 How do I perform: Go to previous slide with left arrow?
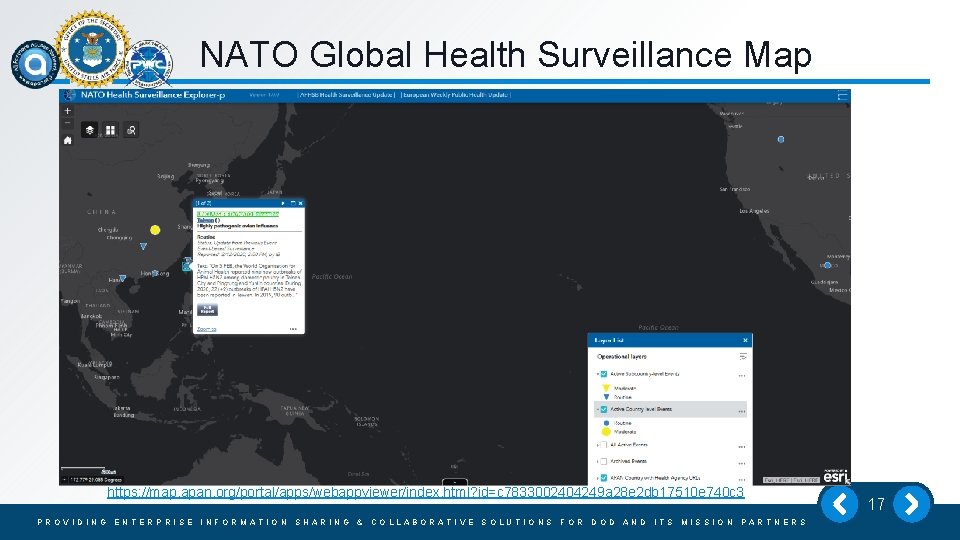pos(839,504)
